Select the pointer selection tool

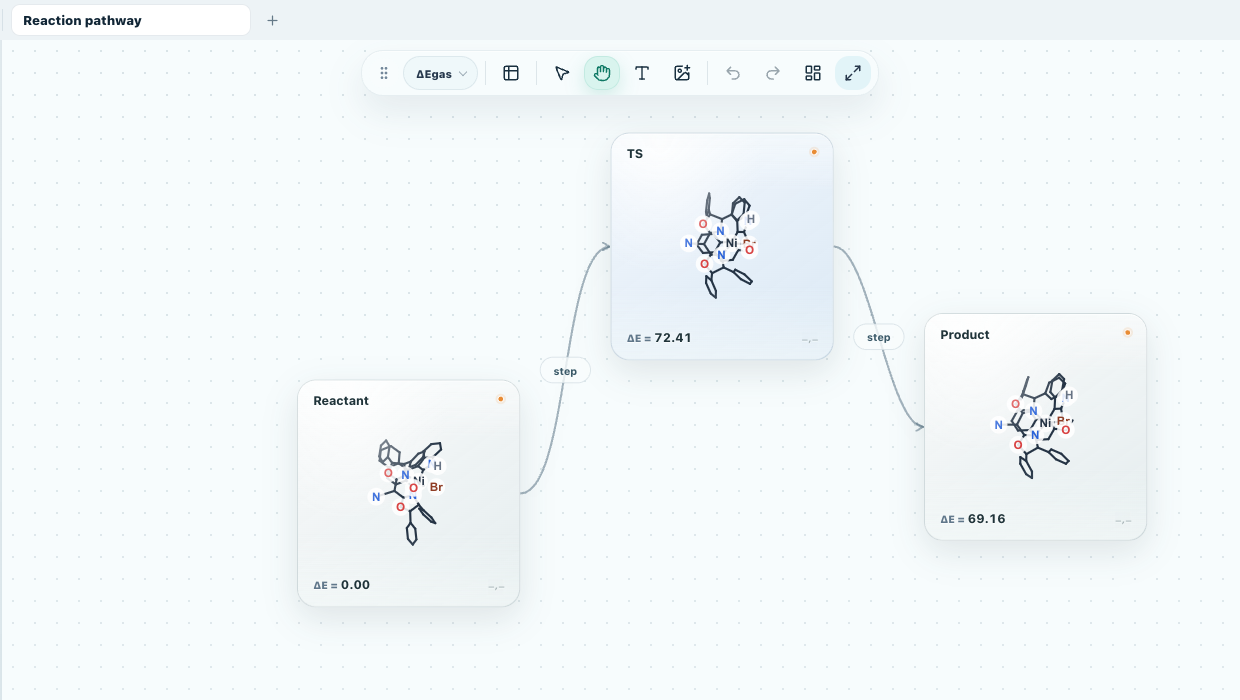tap(562, 73)
